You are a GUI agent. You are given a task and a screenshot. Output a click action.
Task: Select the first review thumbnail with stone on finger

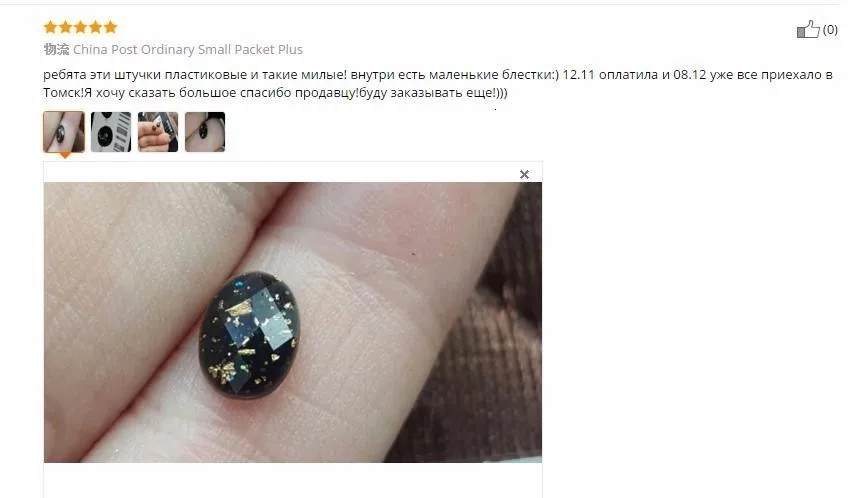point(64,132)
